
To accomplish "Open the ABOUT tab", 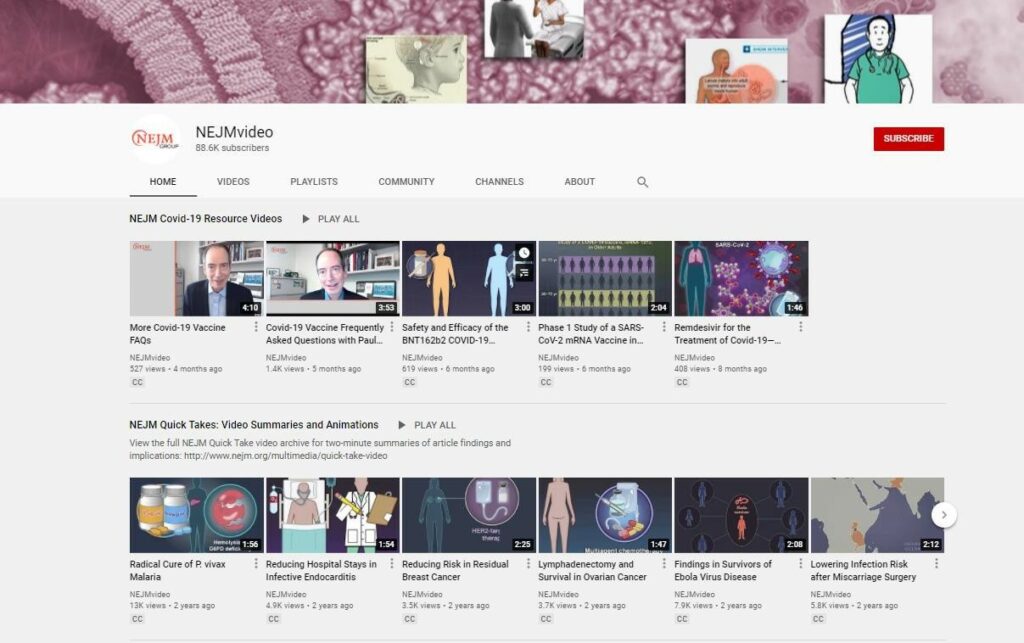I will [579, 181].
